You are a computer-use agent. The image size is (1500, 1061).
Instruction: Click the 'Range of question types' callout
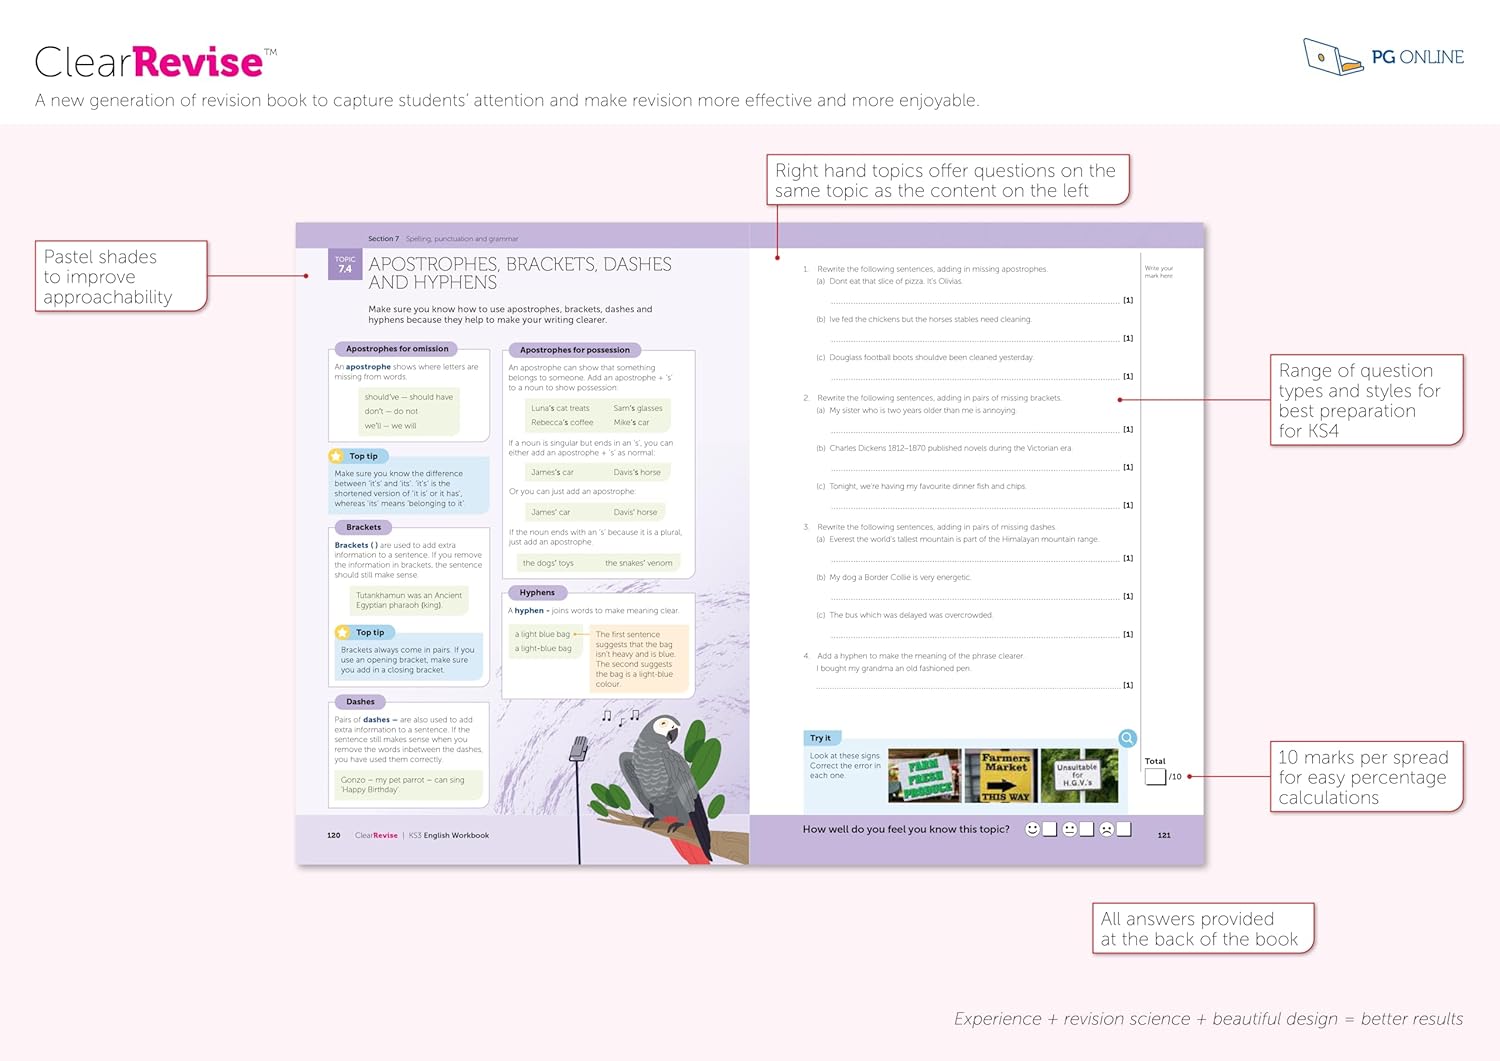click(x=1366, y=400)
